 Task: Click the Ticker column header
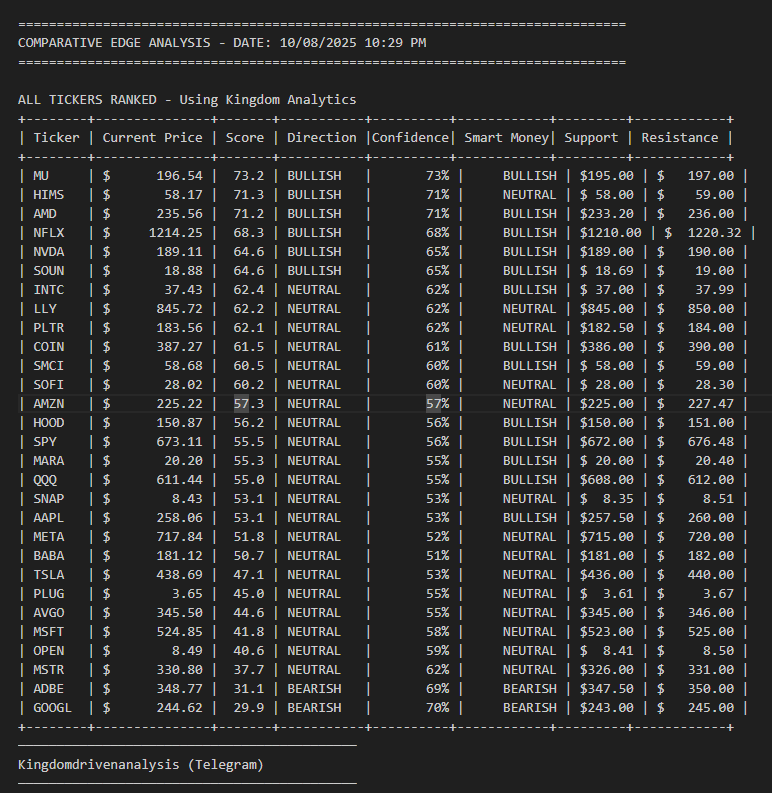click(56, 138)
